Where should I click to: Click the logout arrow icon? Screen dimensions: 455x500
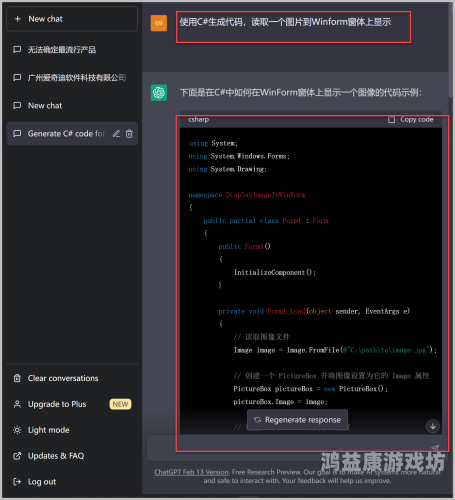[17, 482]
